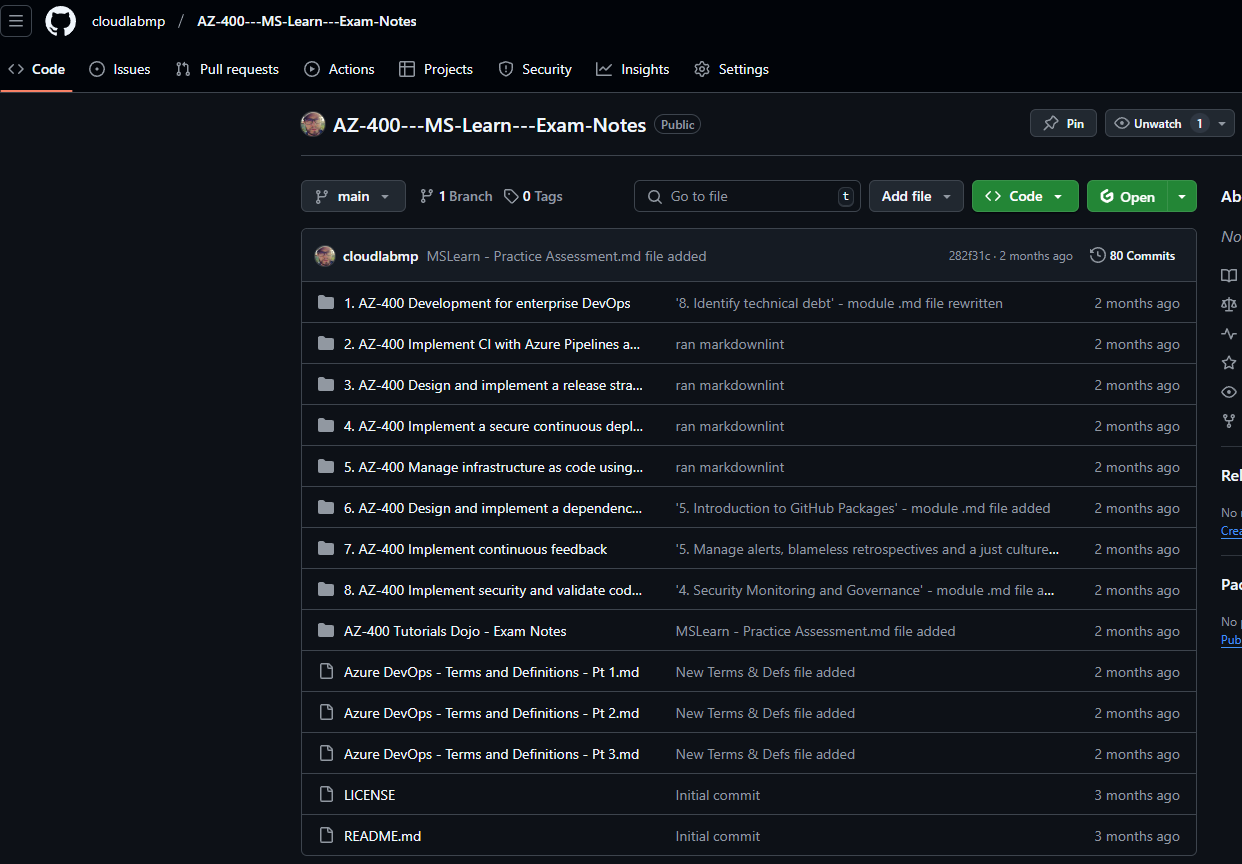Go to GitHub home via Octocat logo
The image size is (1242, 864).
point(60,21)
